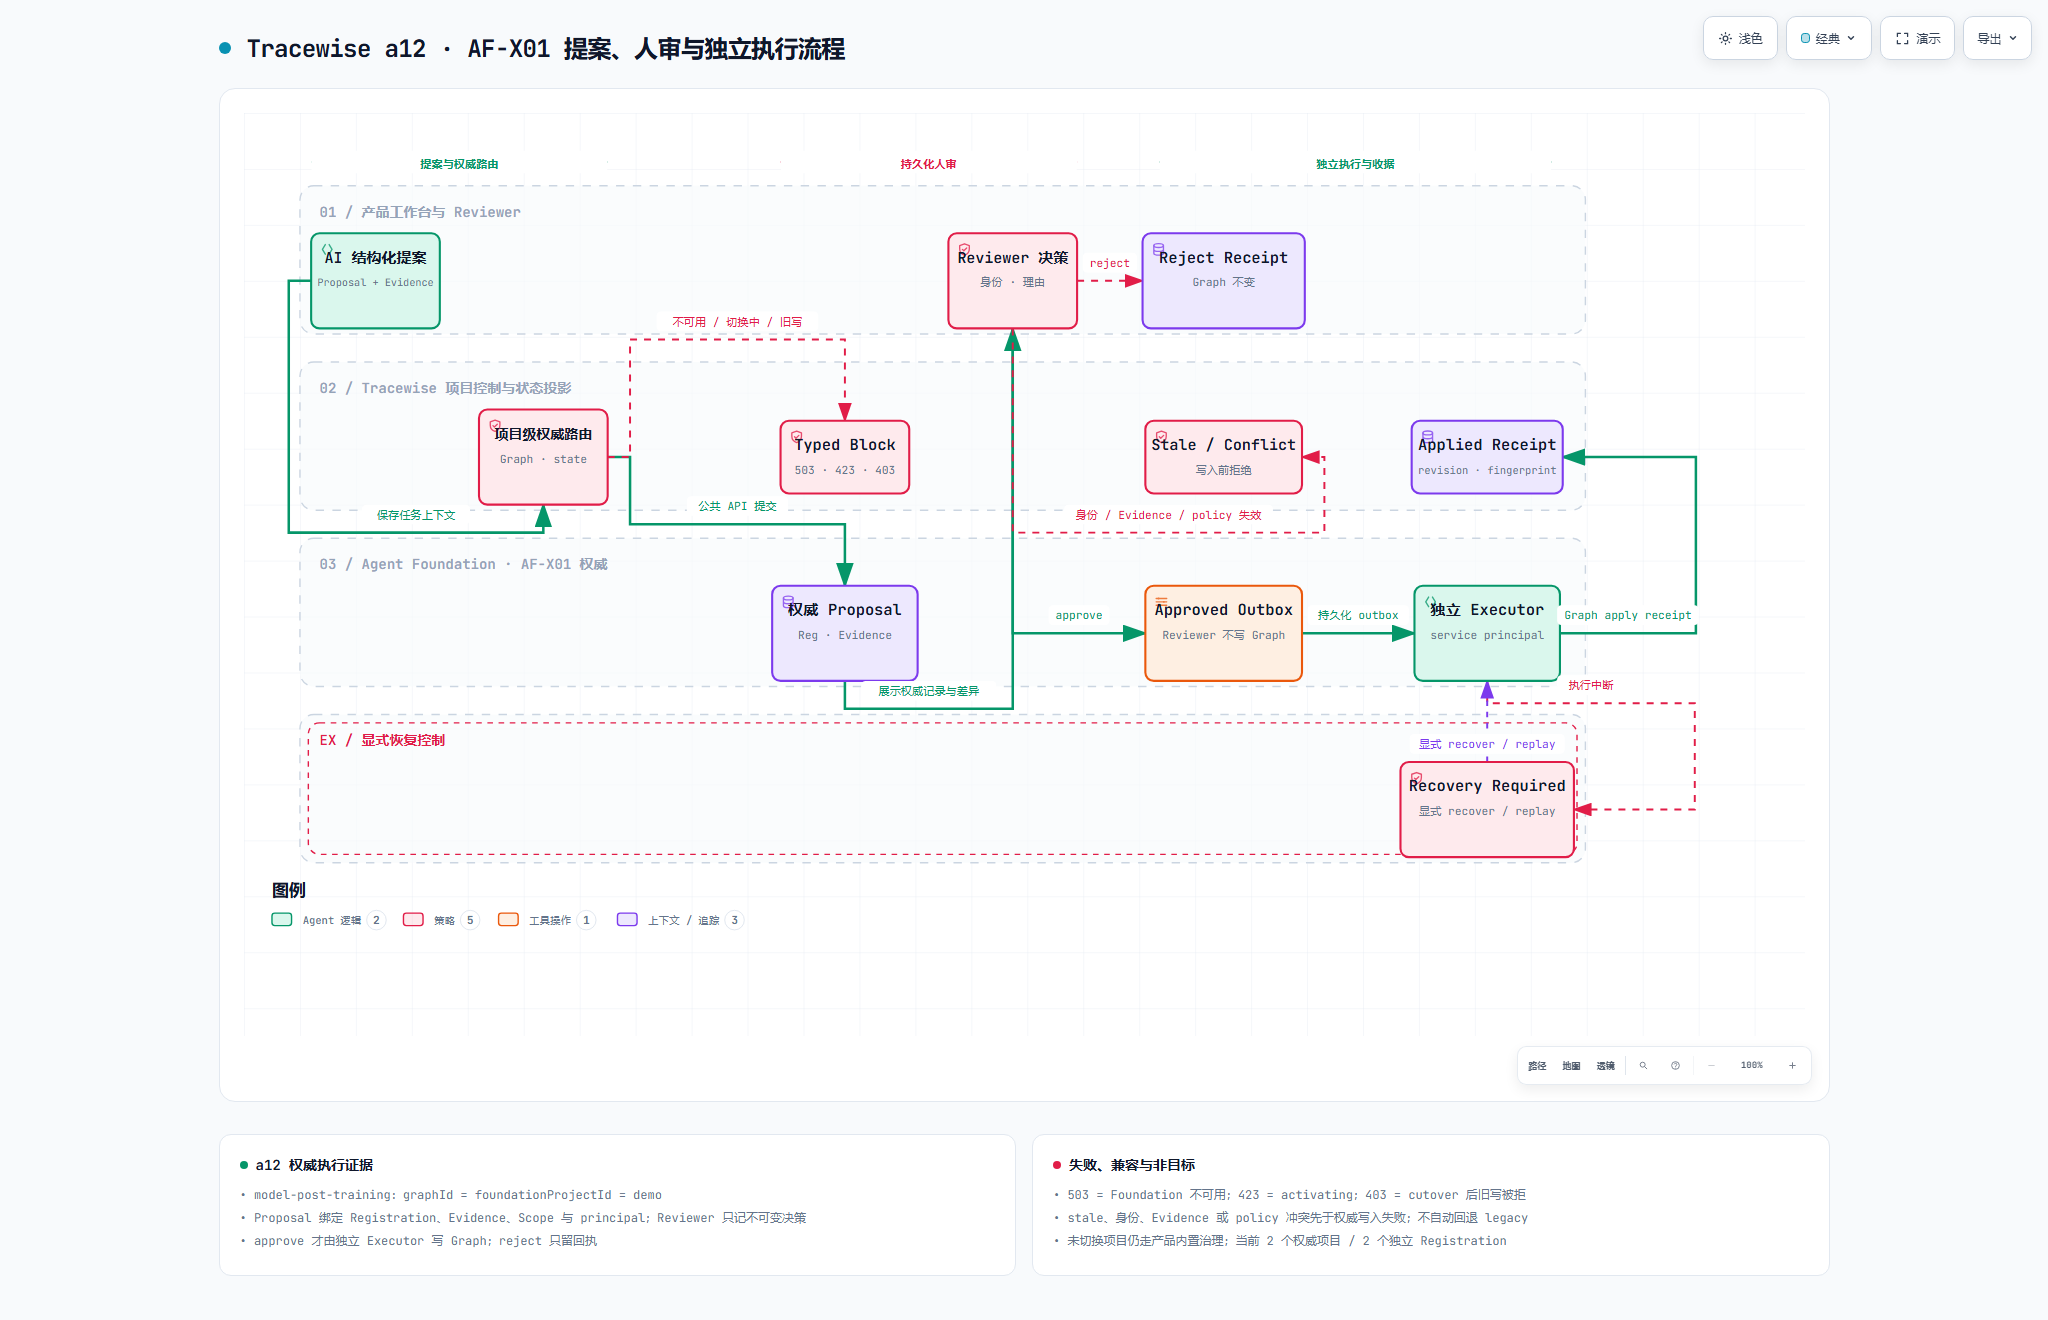Select the Stale / Conflict node
The image size is (2048, 1320).
(x=1223, y=457)
